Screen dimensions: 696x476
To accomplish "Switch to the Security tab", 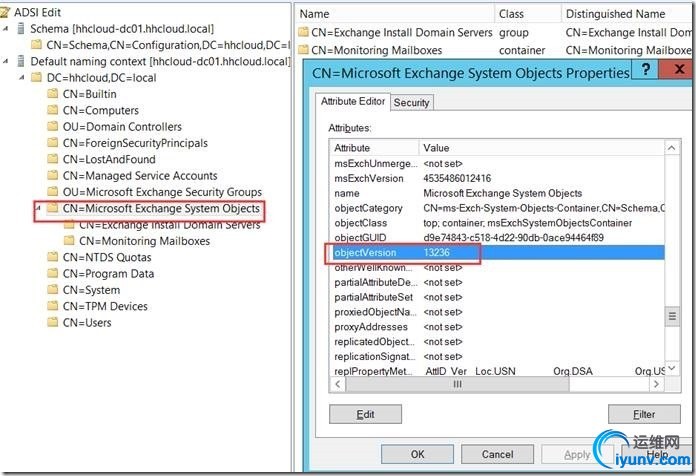I will click(x=411, y=103).
